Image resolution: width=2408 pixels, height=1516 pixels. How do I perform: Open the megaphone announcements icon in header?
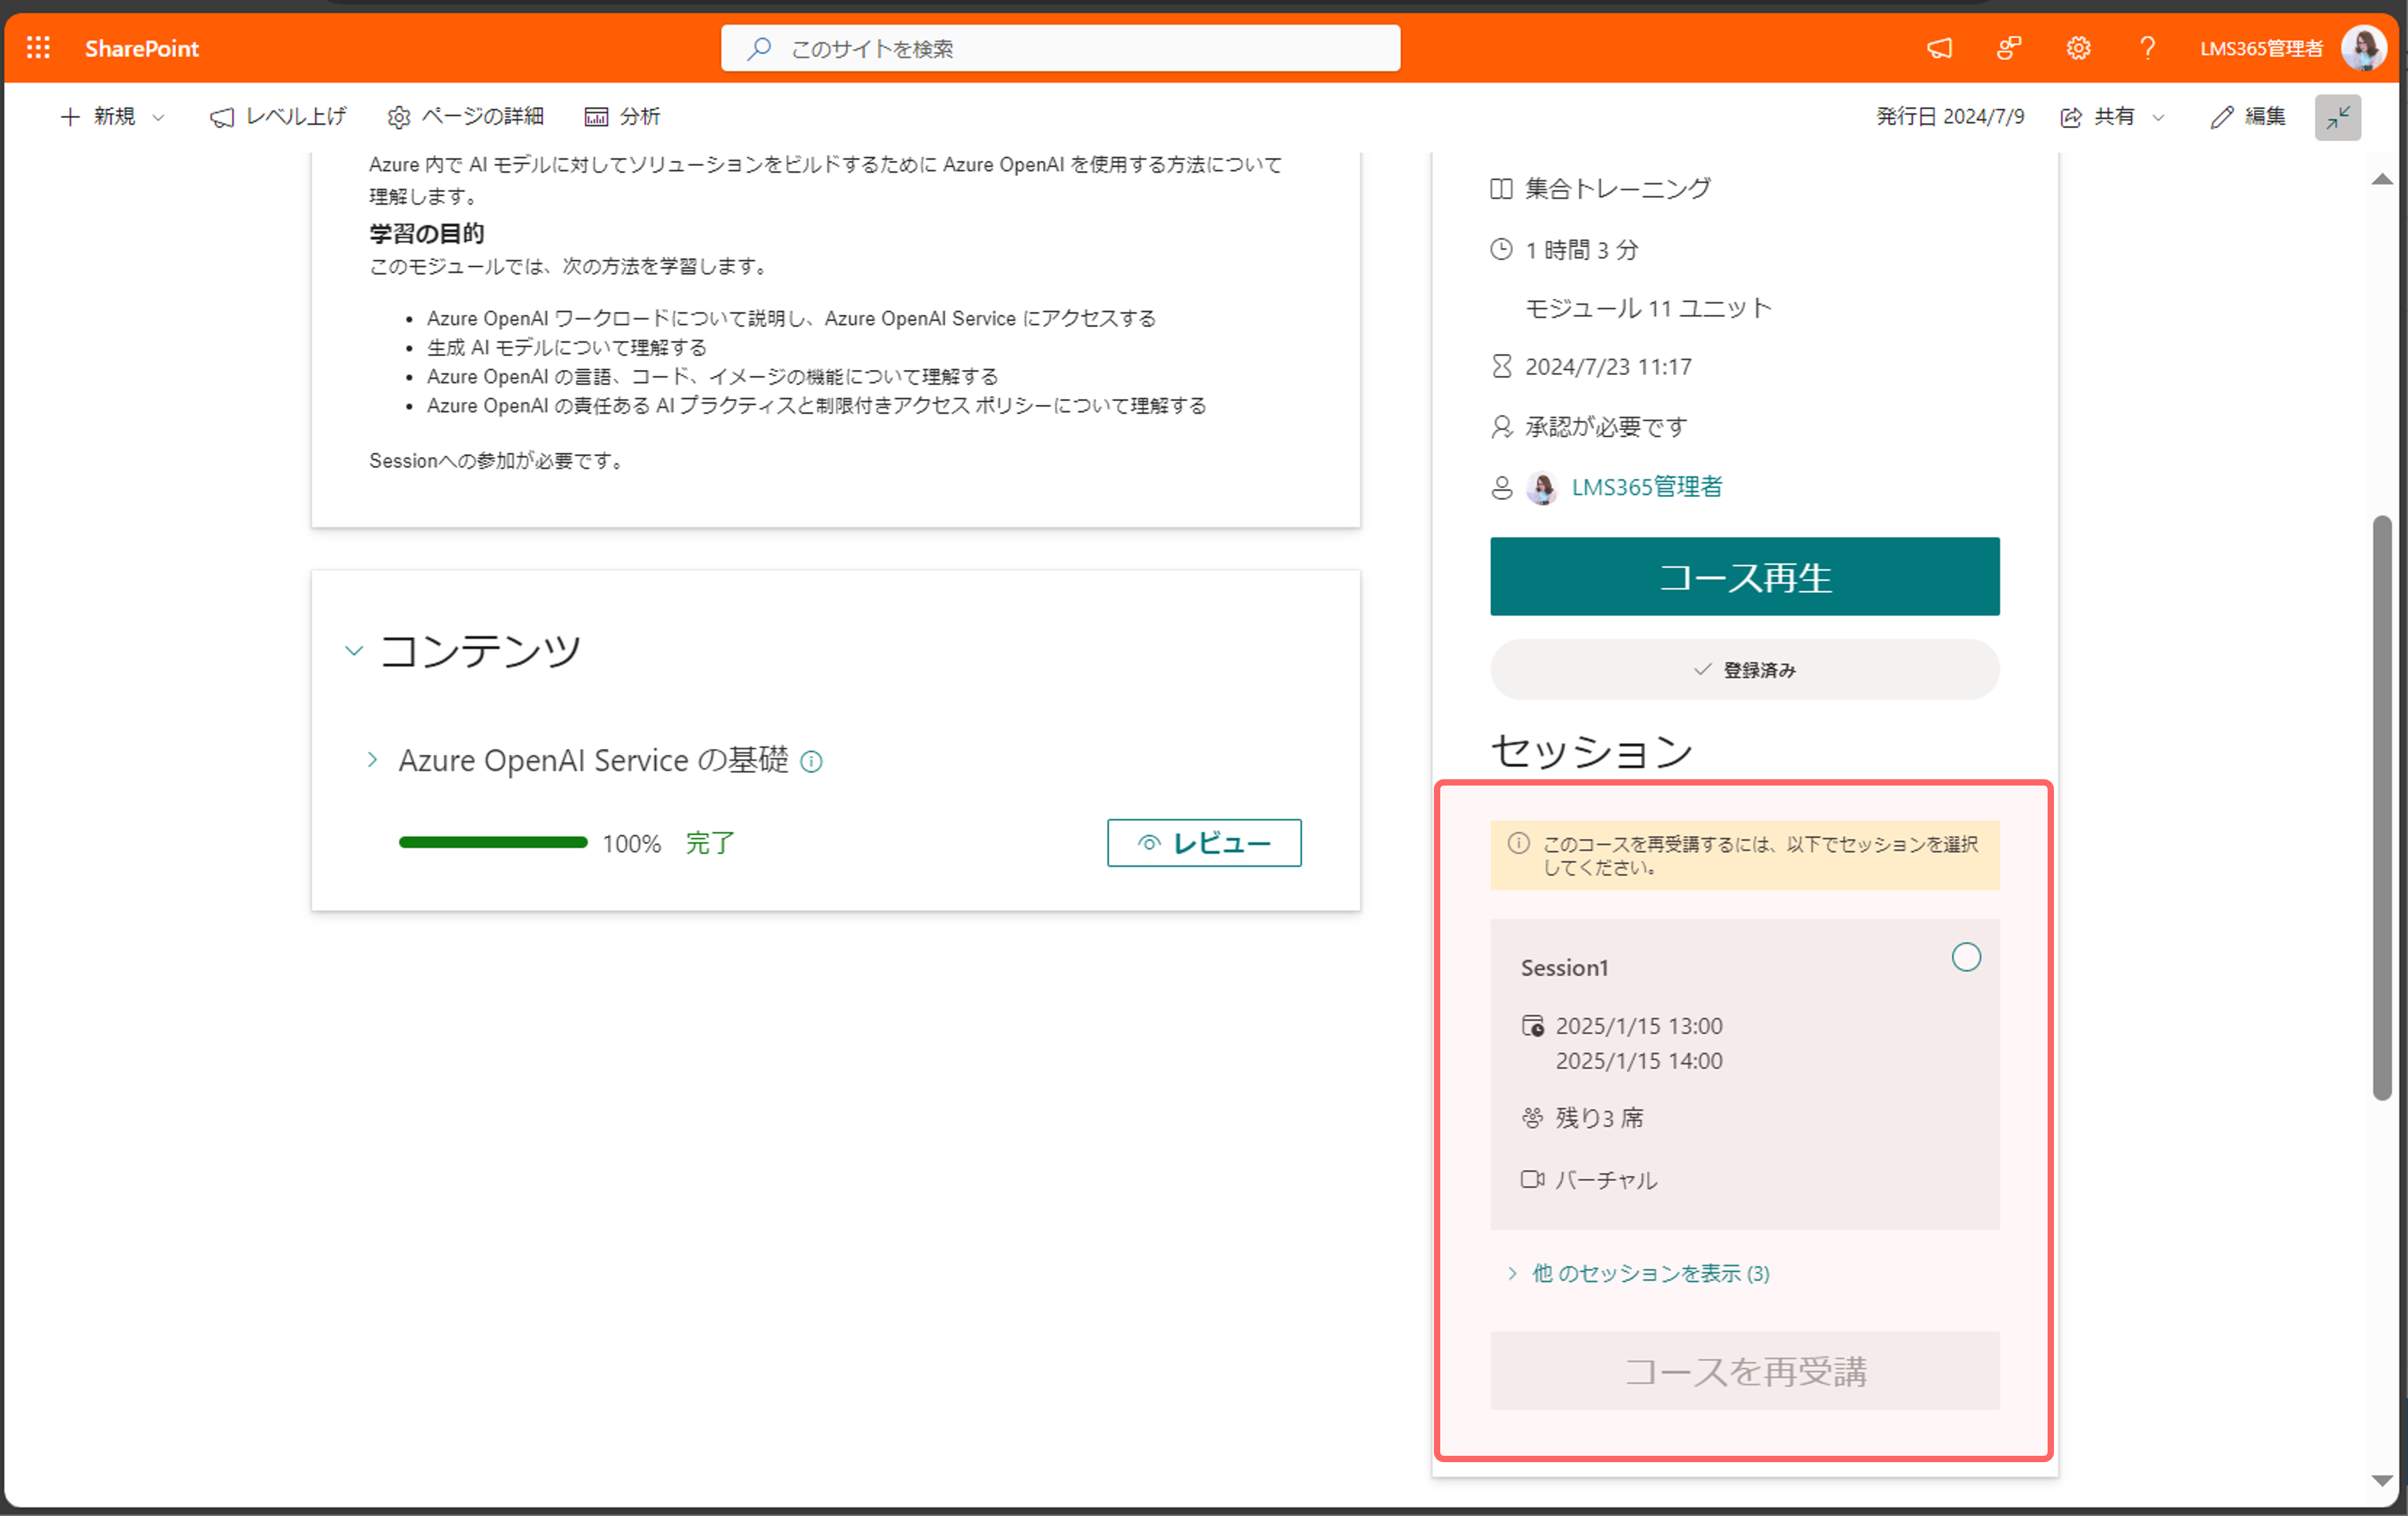1939,48
